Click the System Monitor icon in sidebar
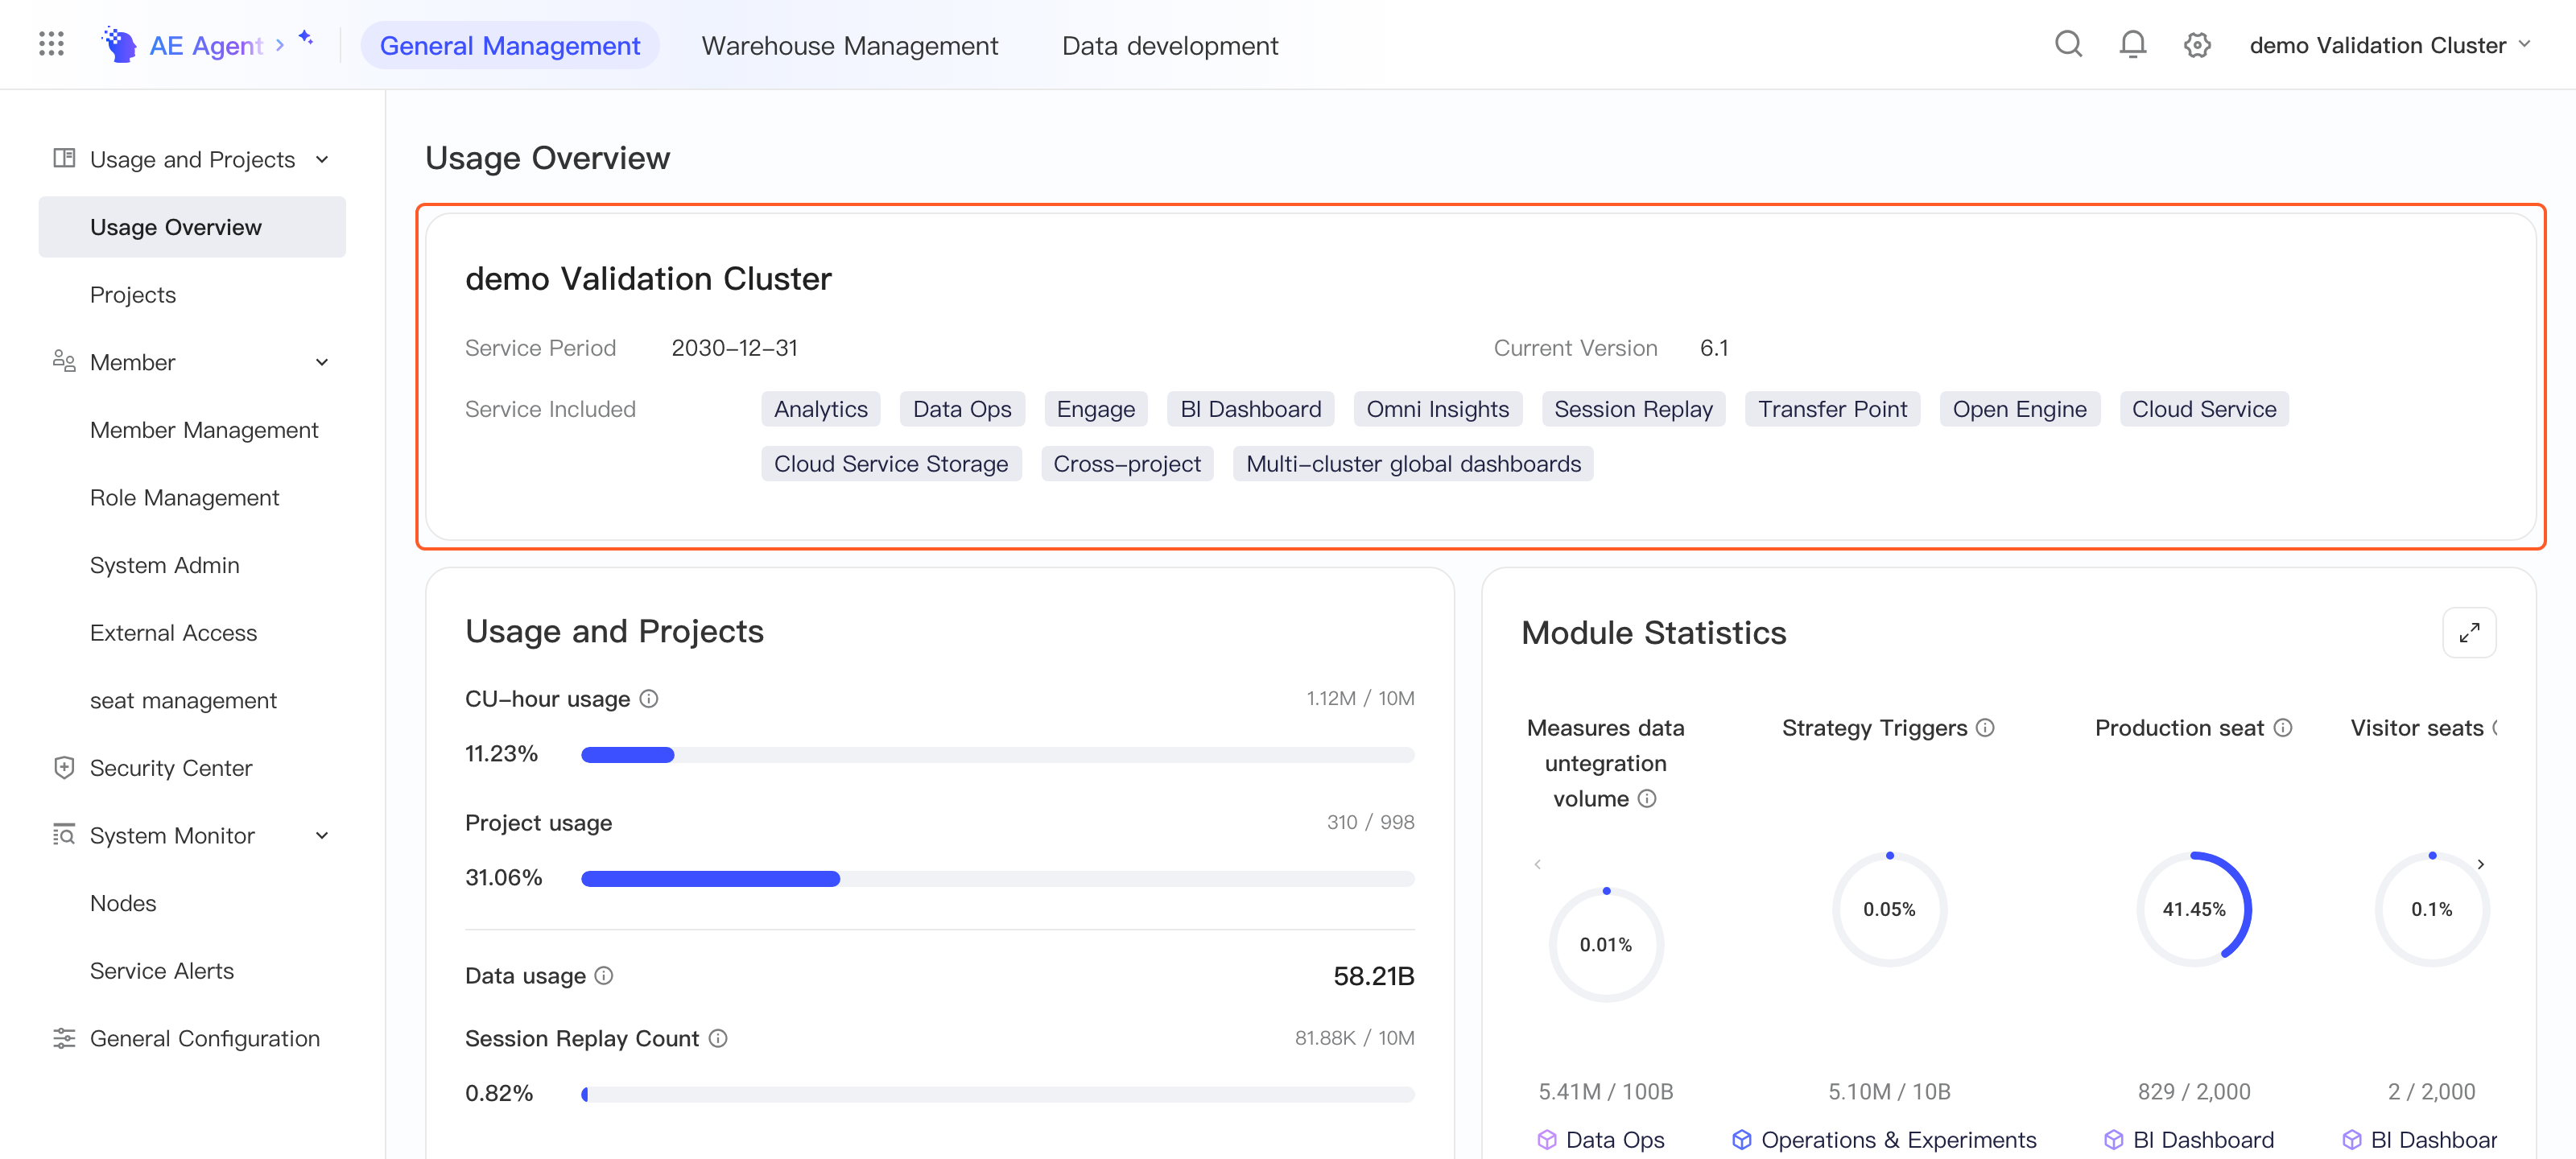2576x1159 pixels. (x=64, y=834)
